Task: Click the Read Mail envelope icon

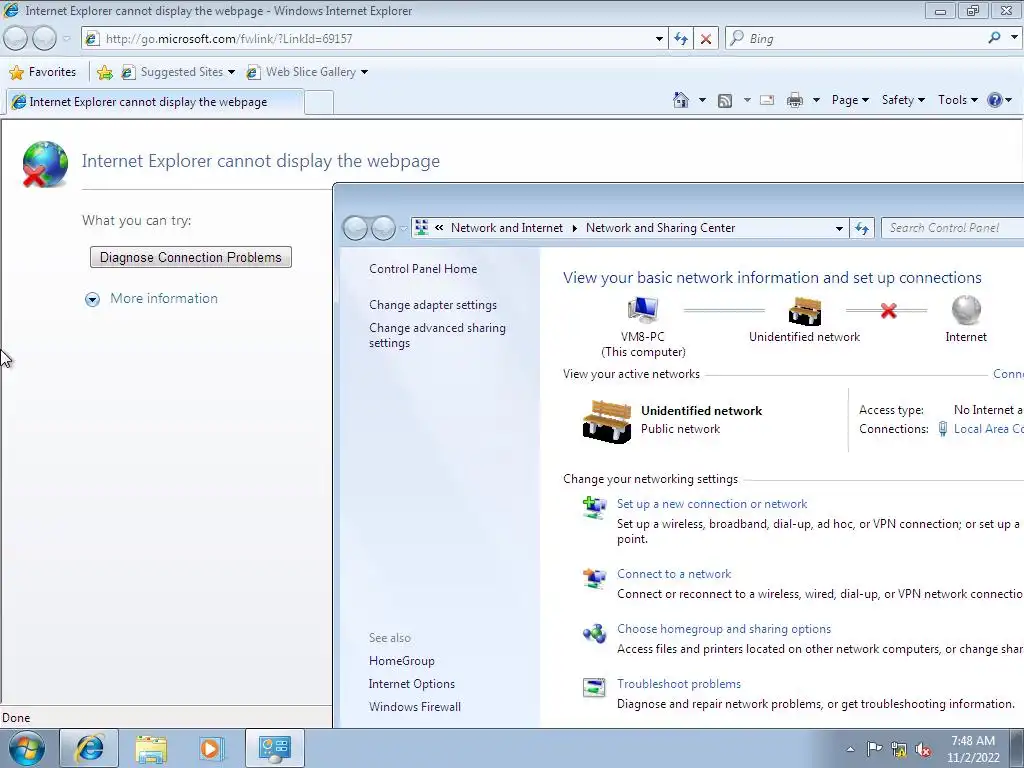Action: [767, 100]
